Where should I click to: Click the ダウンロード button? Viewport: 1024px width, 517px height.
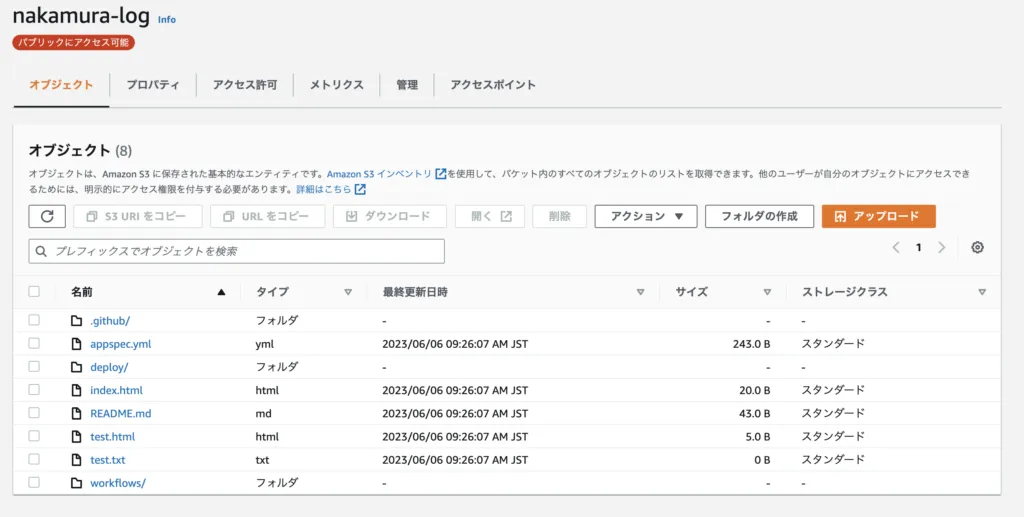[390, 216]
